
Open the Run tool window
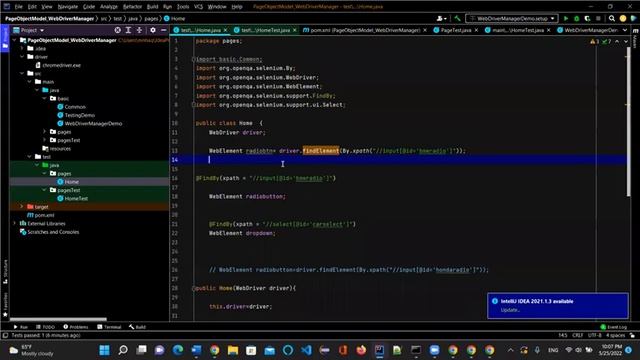point(20,327)
